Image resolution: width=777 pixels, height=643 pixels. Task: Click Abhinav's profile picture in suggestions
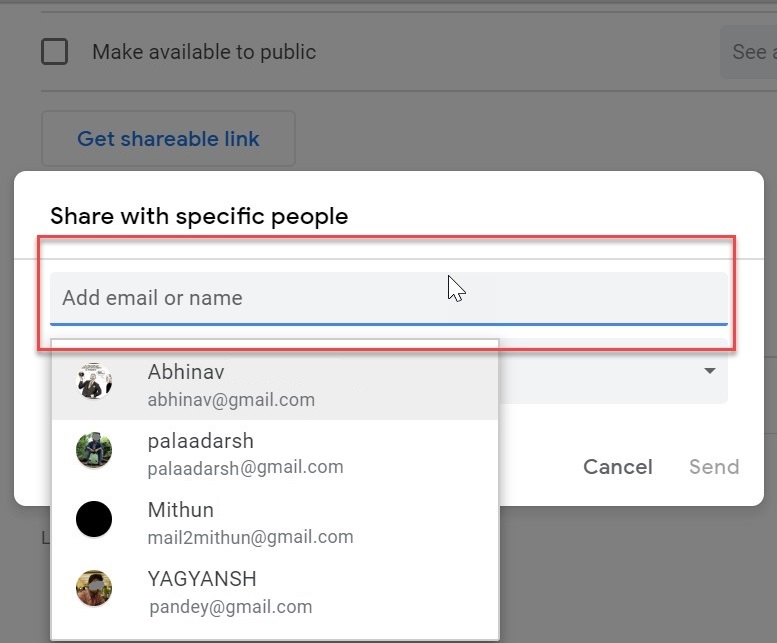[x=94, y=381]
